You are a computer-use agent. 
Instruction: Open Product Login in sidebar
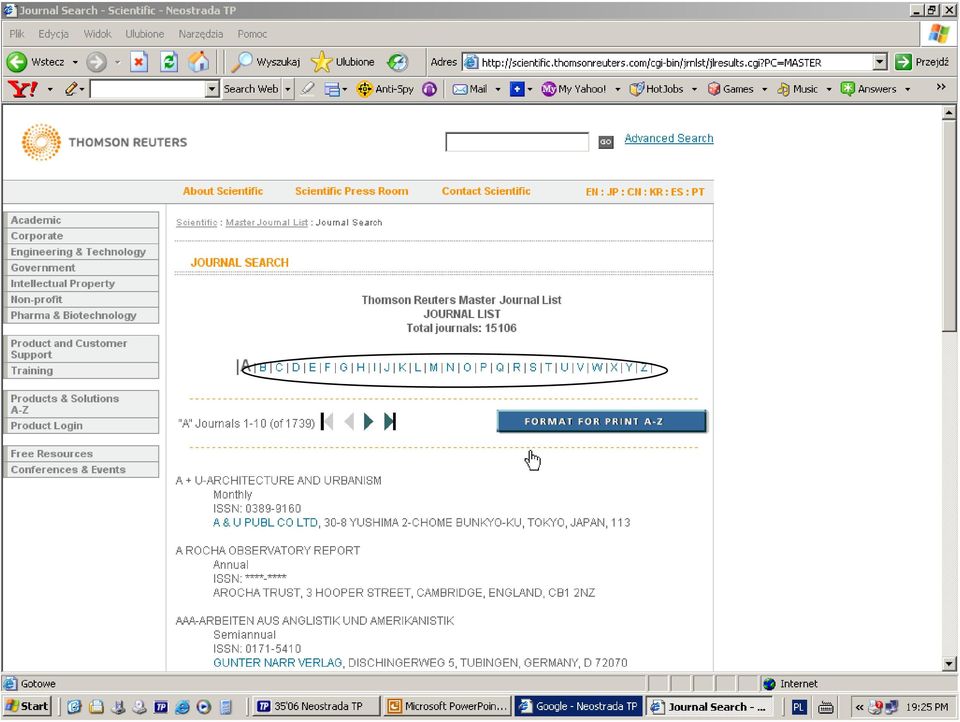coord(81,426)
